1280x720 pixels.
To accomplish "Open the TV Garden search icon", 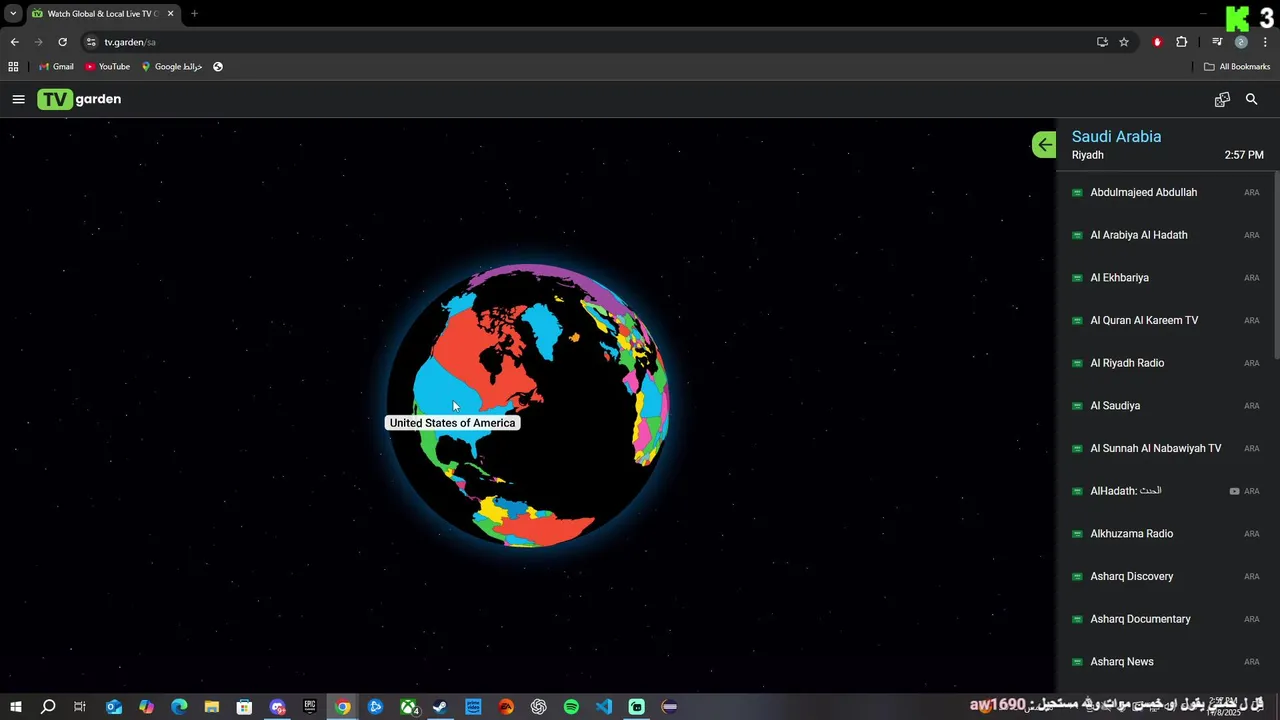I will pyautogui.click(x=1251, y=99).
